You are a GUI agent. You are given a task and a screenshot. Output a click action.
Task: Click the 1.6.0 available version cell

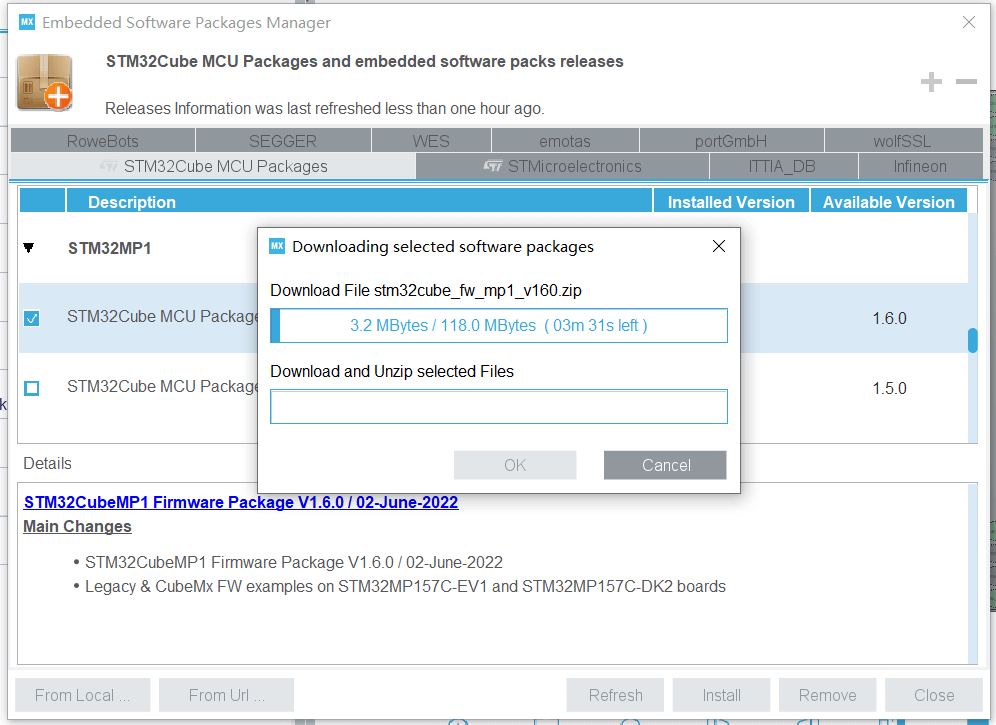click(x=889, y=318)
